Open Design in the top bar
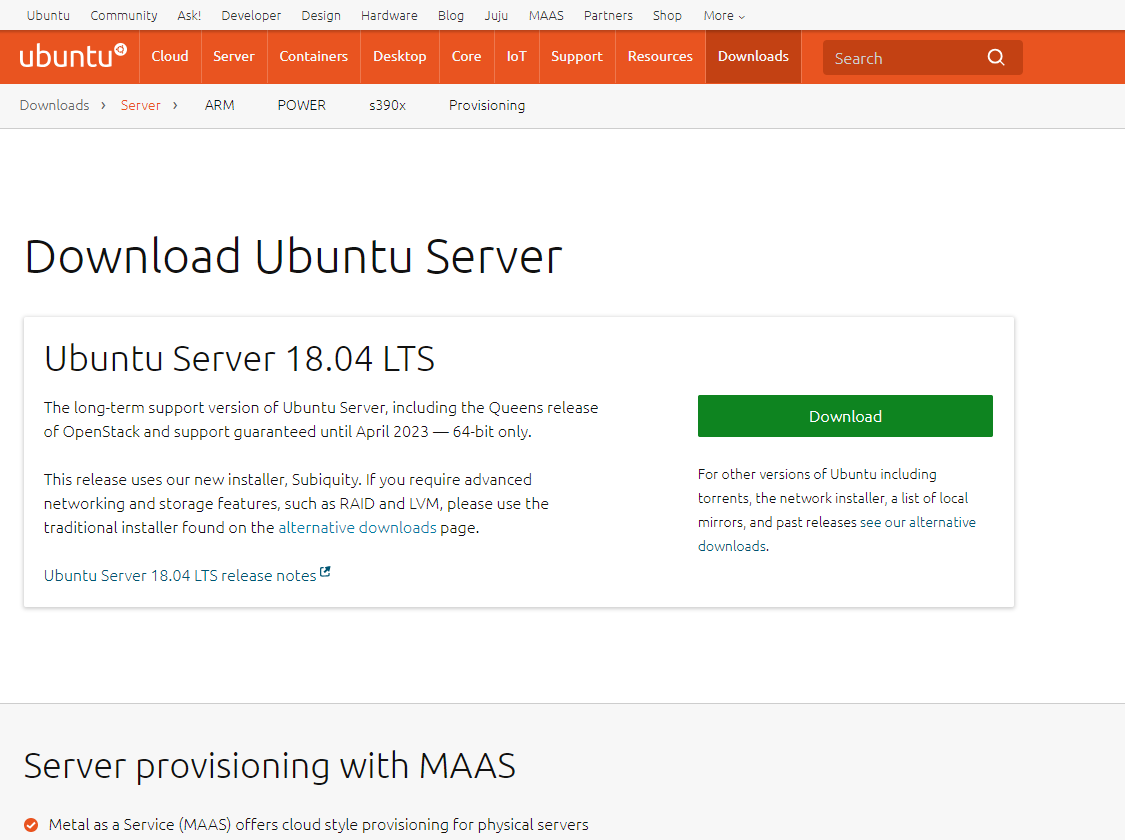The height and width of the screenshot is (840, 1125). click(x=321, y=15)
